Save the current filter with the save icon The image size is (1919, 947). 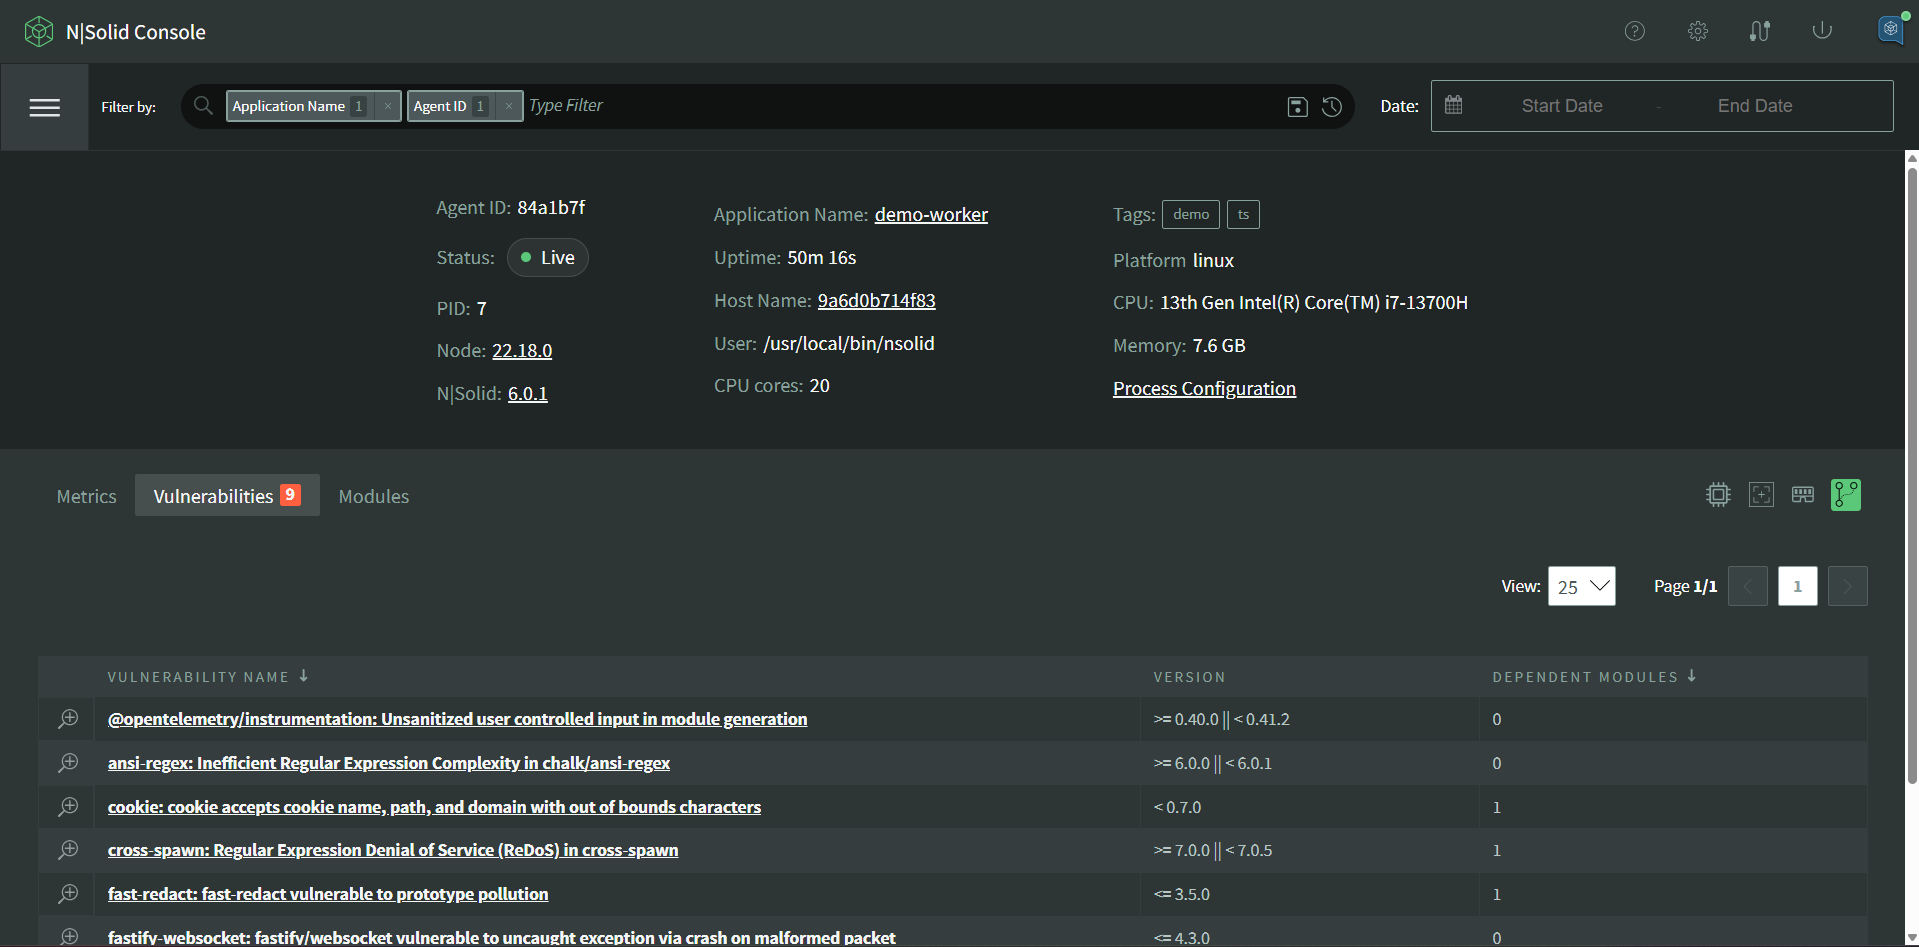pyautogui.click(x=1297, y=106)
